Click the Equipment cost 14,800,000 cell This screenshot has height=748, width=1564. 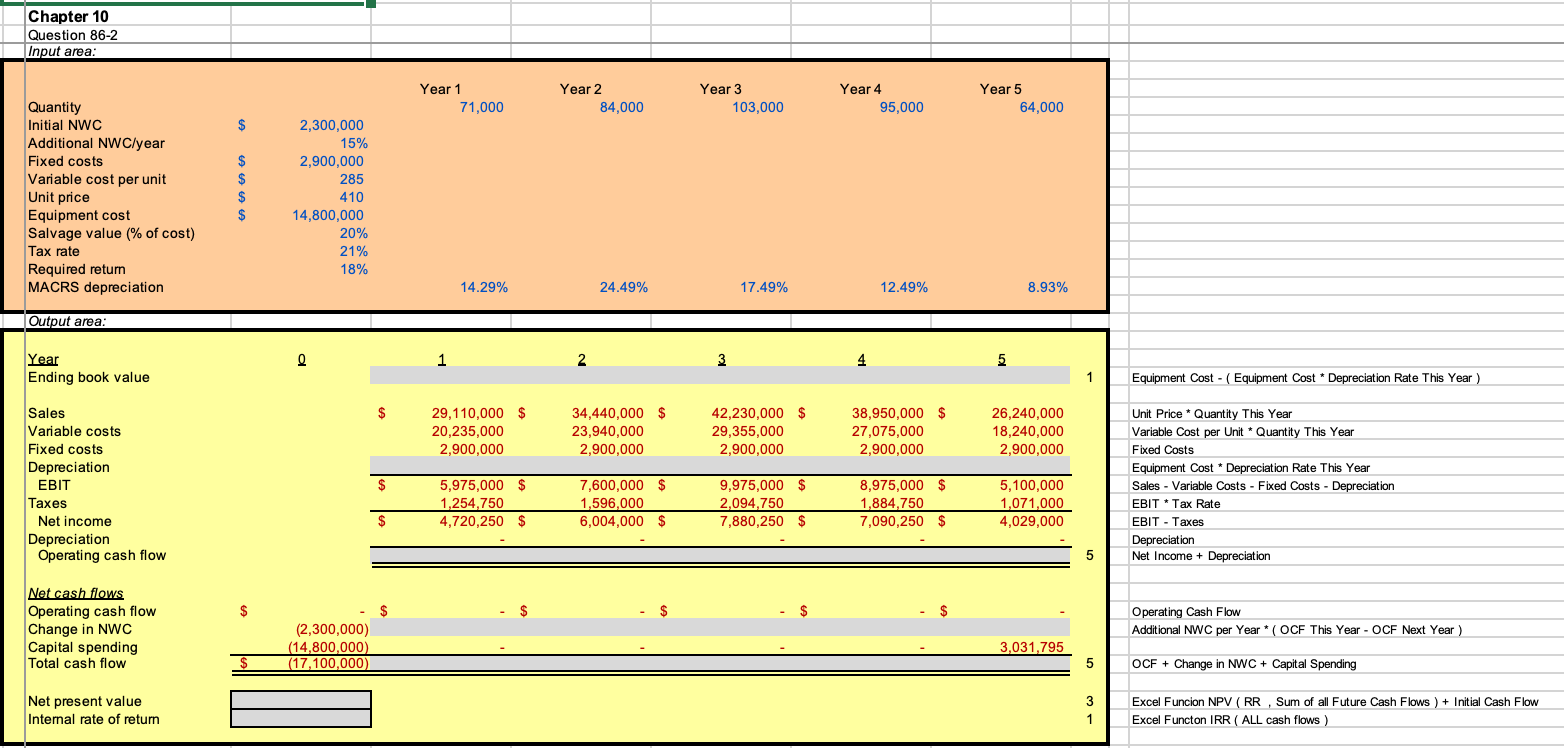pos(327,215)
